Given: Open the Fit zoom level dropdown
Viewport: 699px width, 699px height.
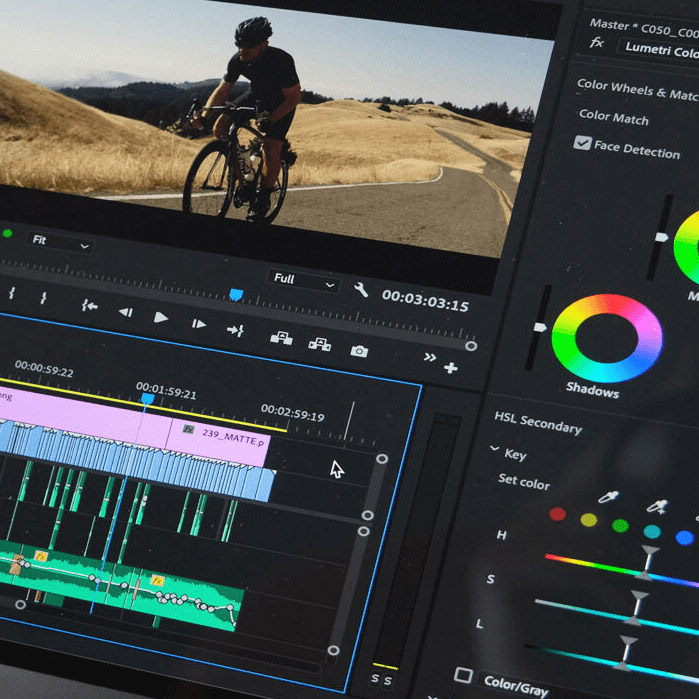Looking at the screenshot, I should [x=60, y=243].
